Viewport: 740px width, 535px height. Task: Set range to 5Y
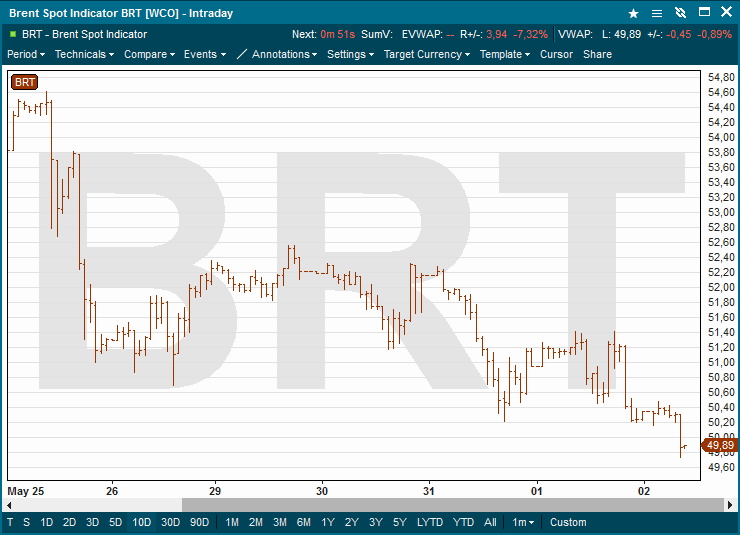click(x=400, y=522)
